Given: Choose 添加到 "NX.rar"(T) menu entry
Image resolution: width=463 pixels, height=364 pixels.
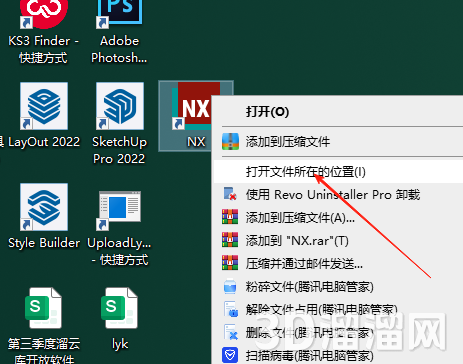Looking at the screenshot, I should pyautogui.click(x=337, y=240).
